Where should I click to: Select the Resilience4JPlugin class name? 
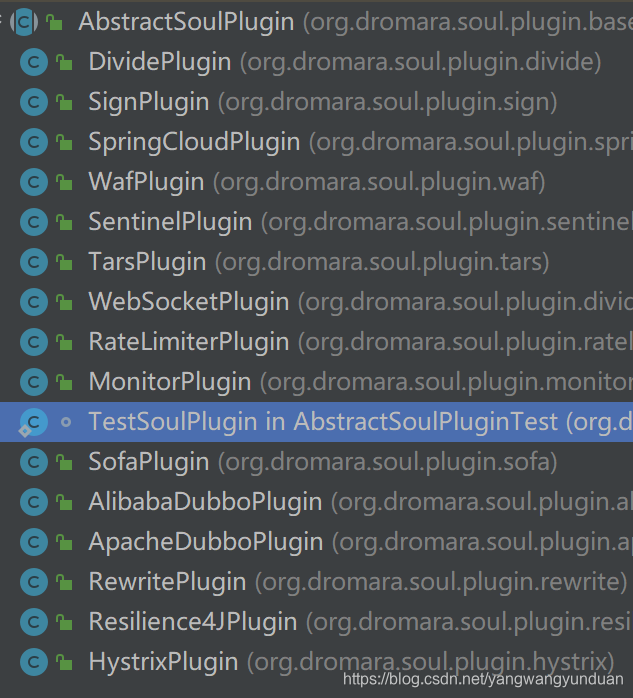[x=193, y=622]
